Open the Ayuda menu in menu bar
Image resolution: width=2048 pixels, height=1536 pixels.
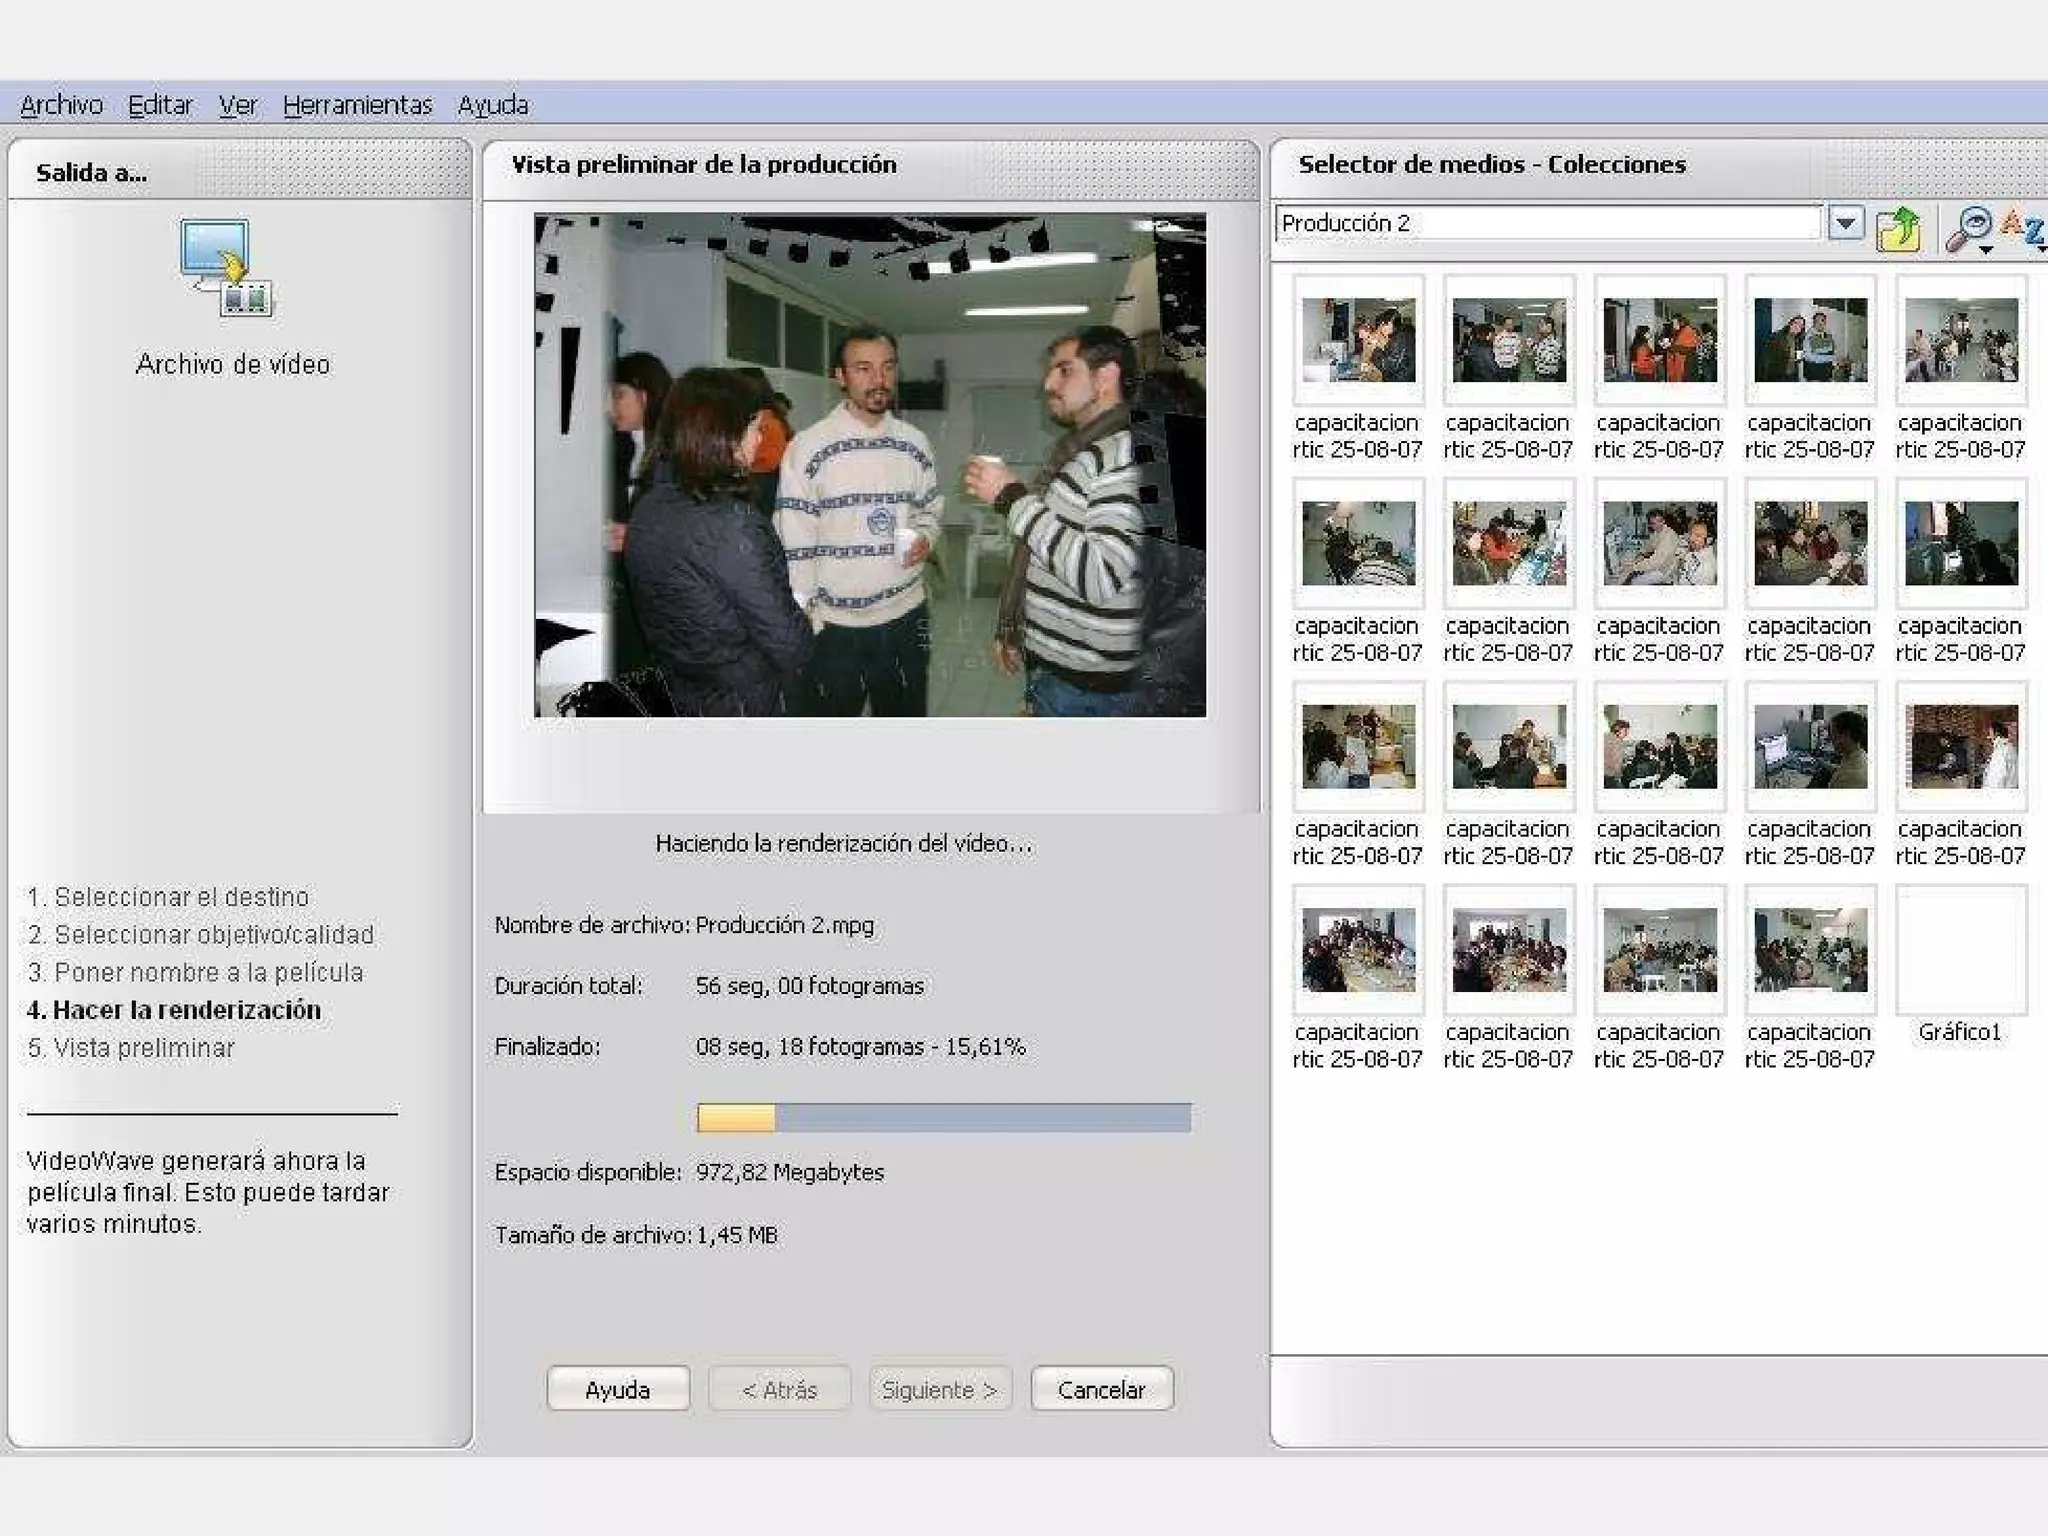coord(493,105)
